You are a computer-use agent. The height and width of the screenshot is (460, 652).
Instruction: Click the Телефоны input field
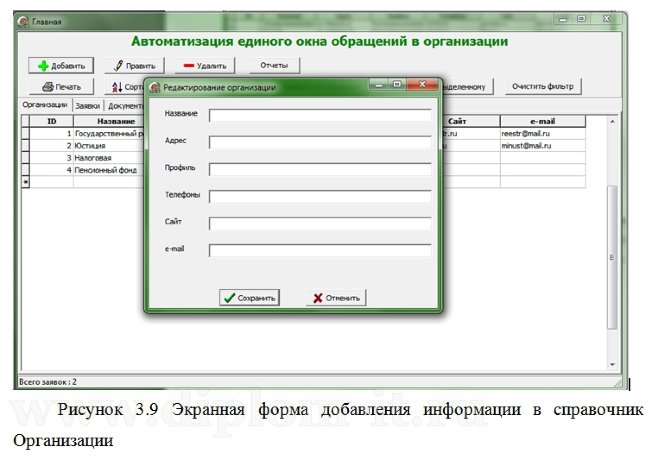coord(320,196)
